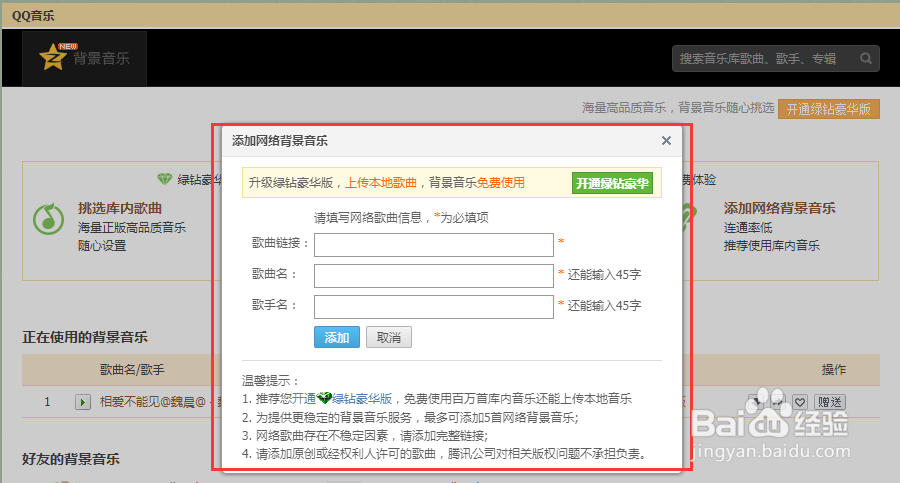This screenshot has height=483, width=900.
Task: Close the 添加网络背景音乐 dialog
Action: click(666, 141)
